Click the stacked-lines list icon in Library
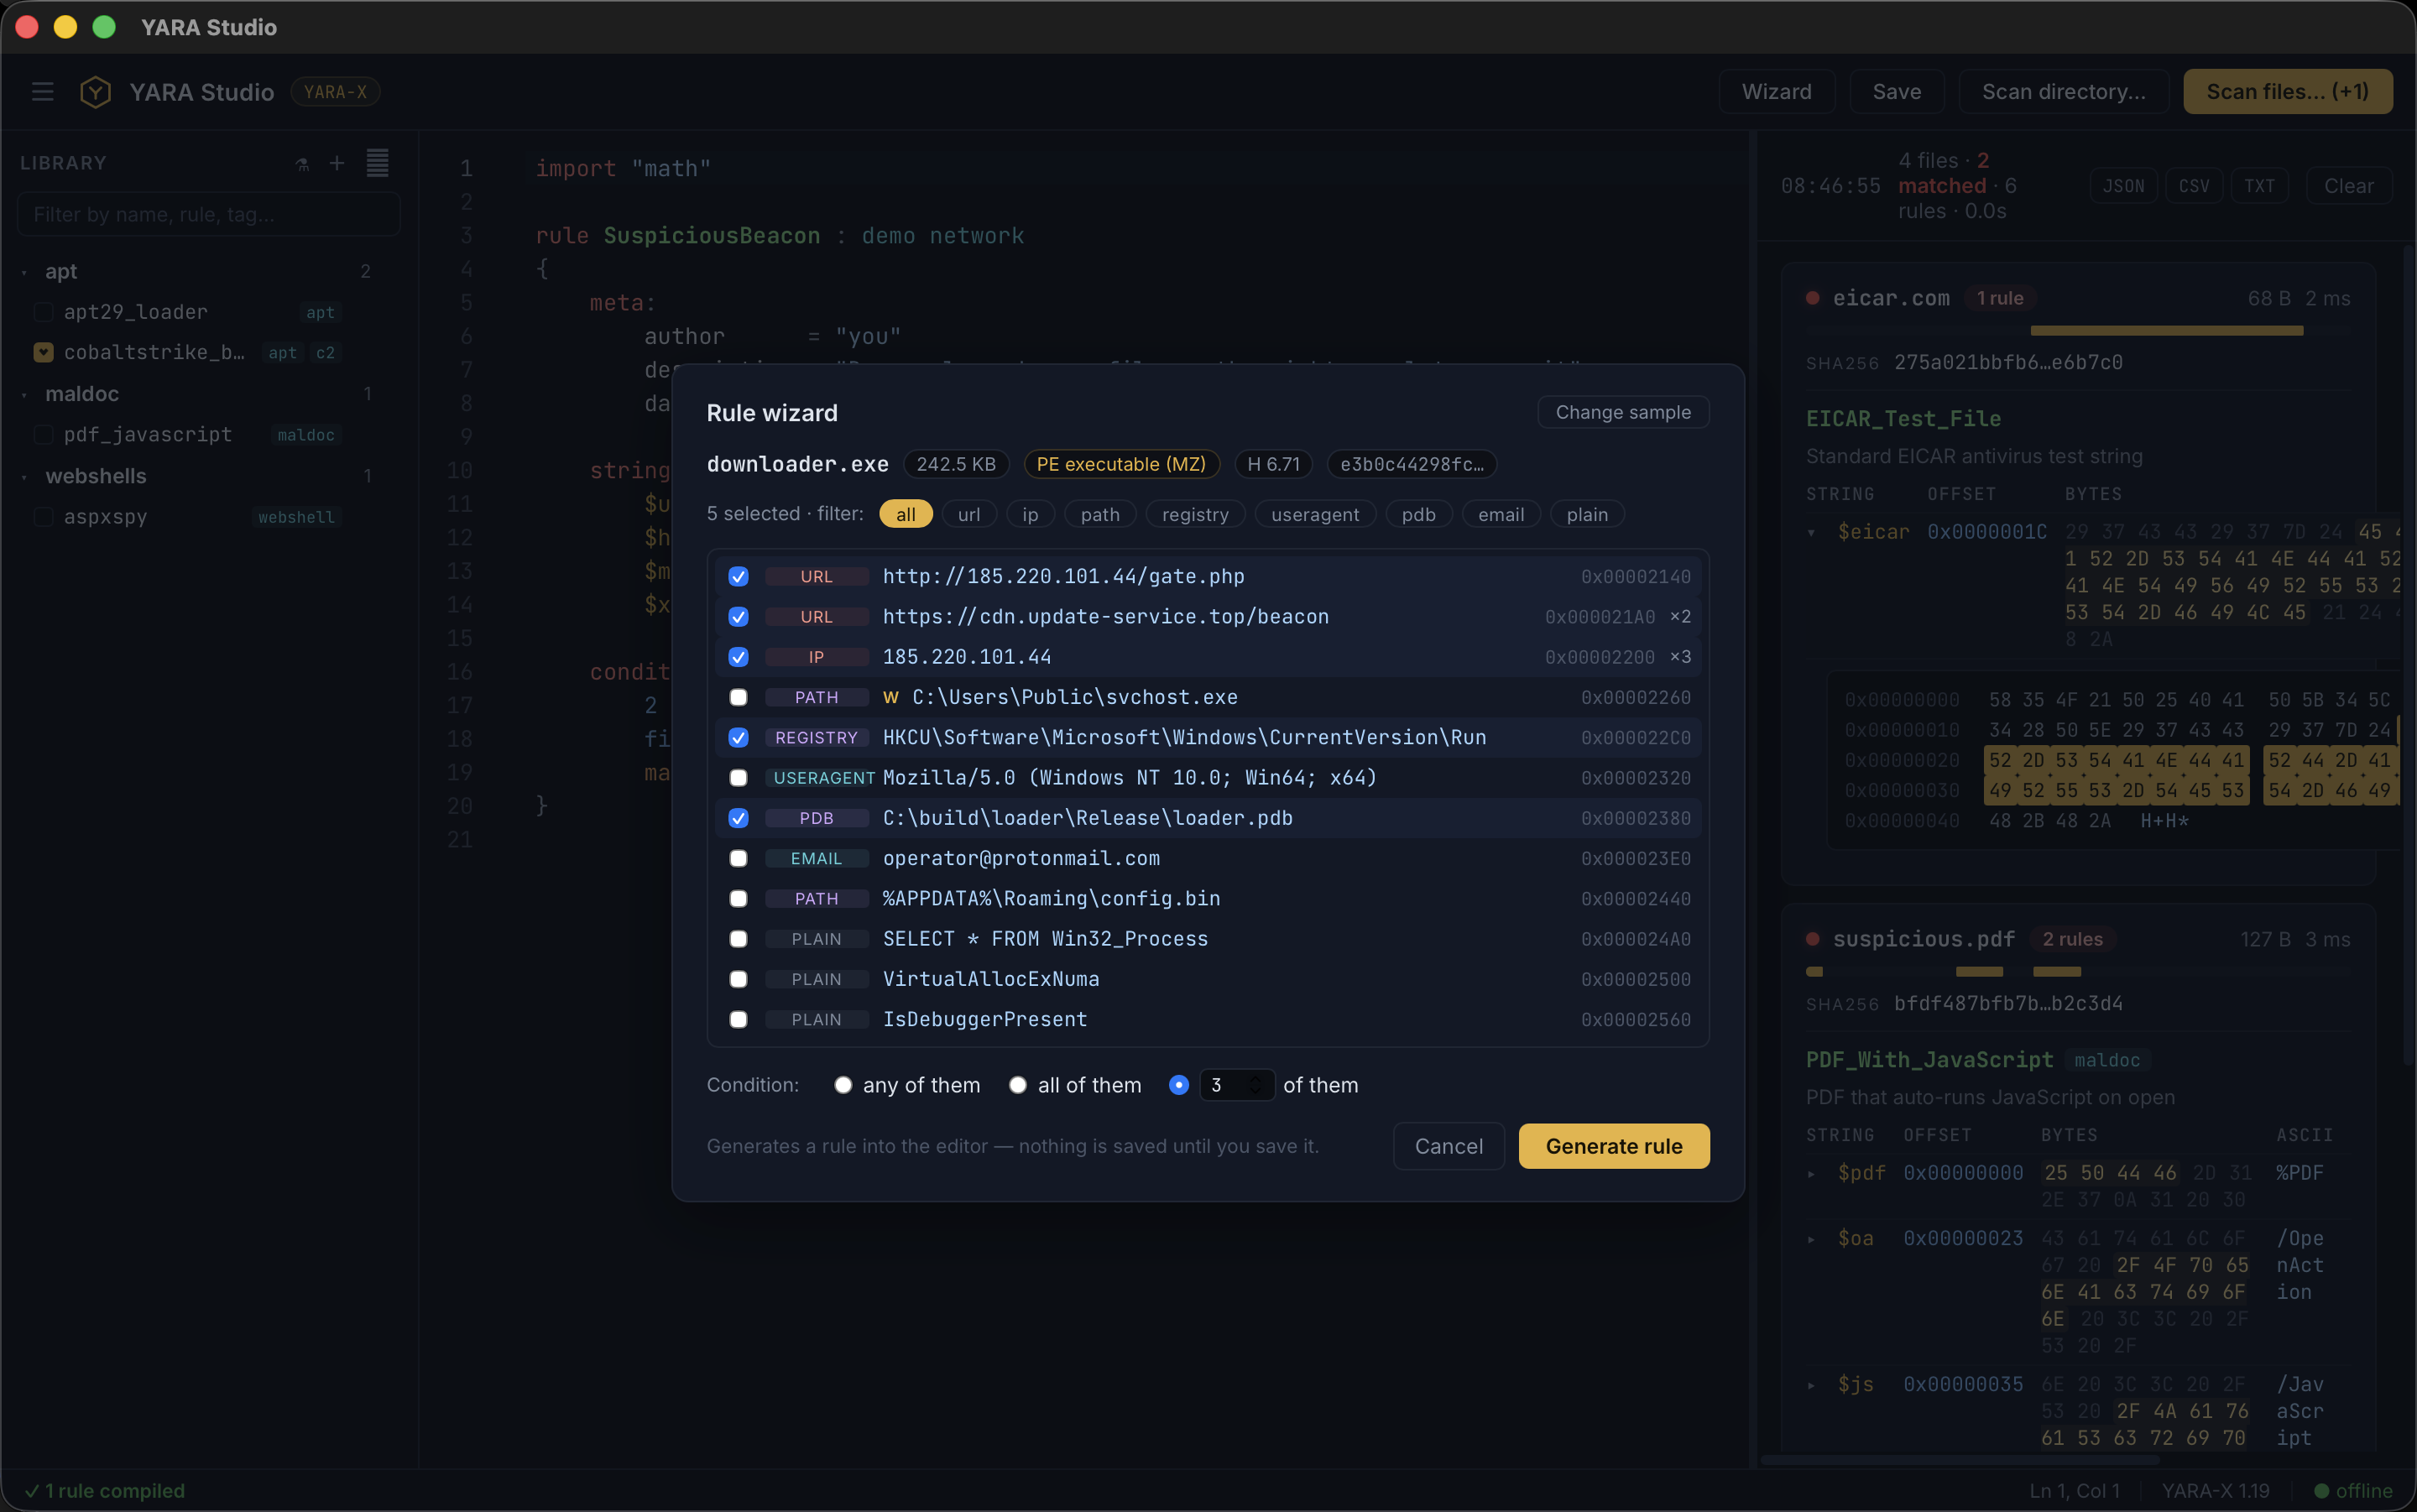2417x1512 pixels. point(377,163)
